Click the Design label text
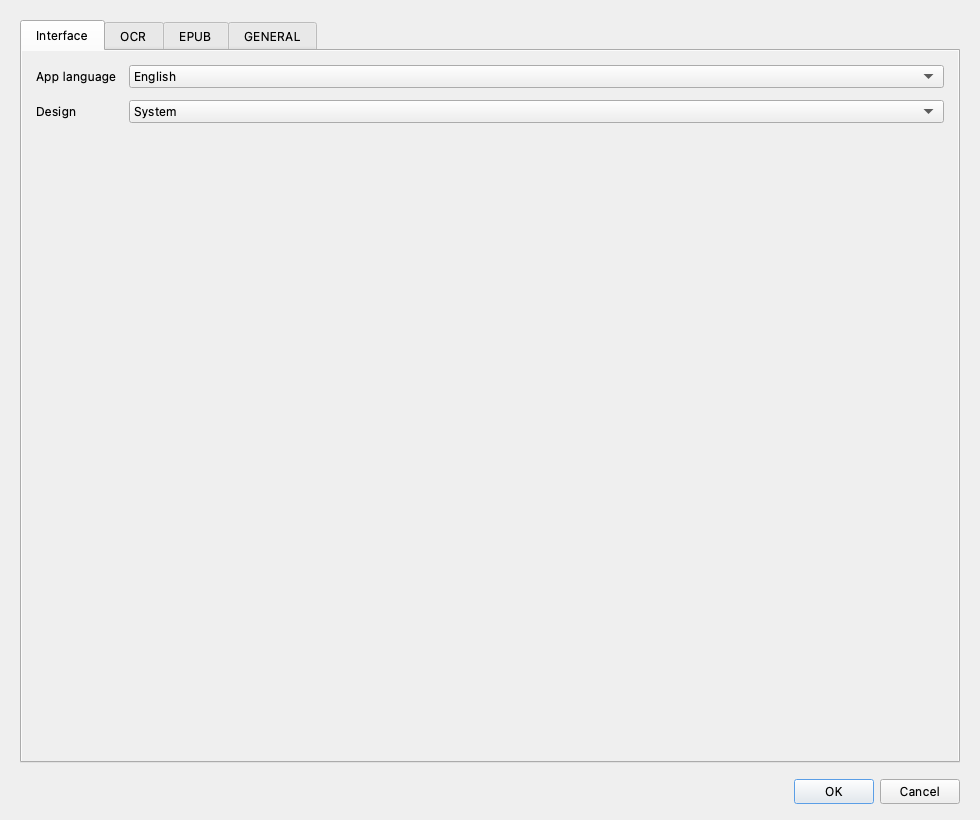This screenshot has width=980, height=820. pyautogui.click(x=56, y=112)
